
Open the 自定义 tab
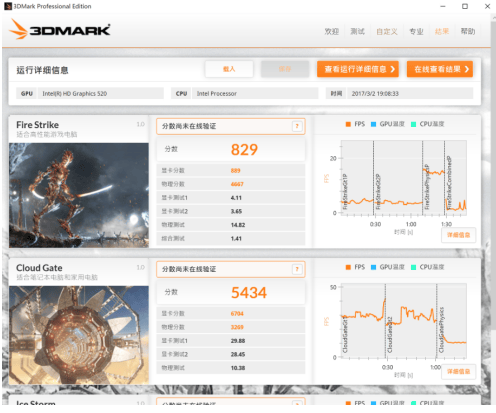(387, 31)
